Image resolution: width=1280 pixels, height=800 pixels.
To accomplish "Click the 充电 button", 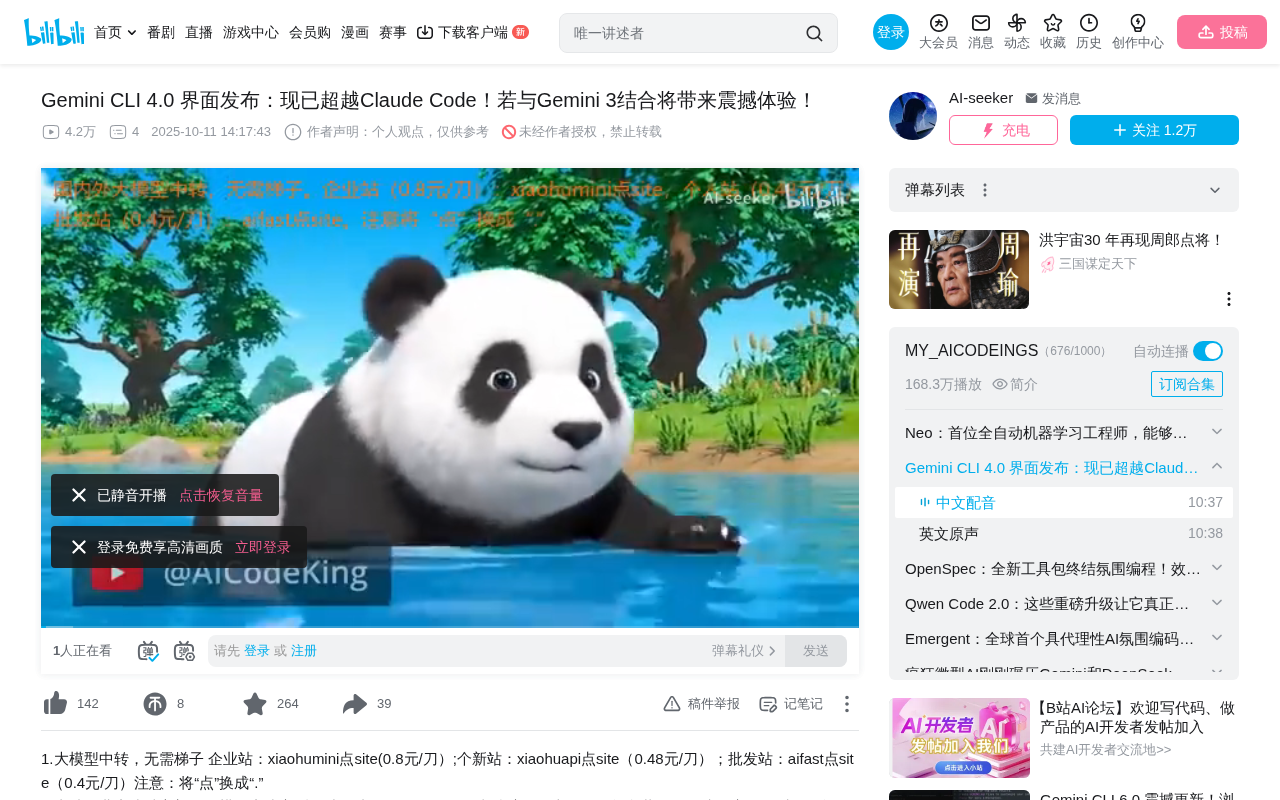I will tap(1003, 130).
